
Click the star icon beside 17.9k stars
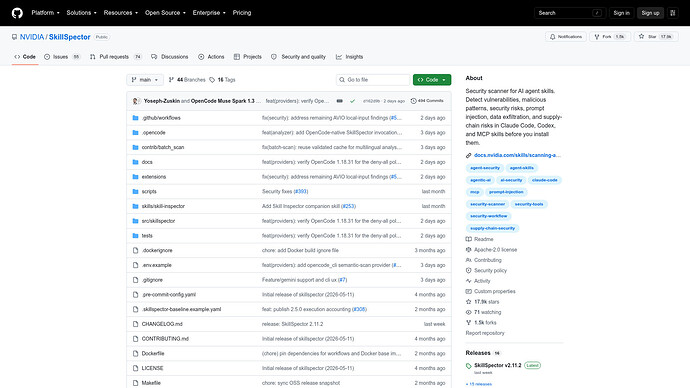pos(469,302)
